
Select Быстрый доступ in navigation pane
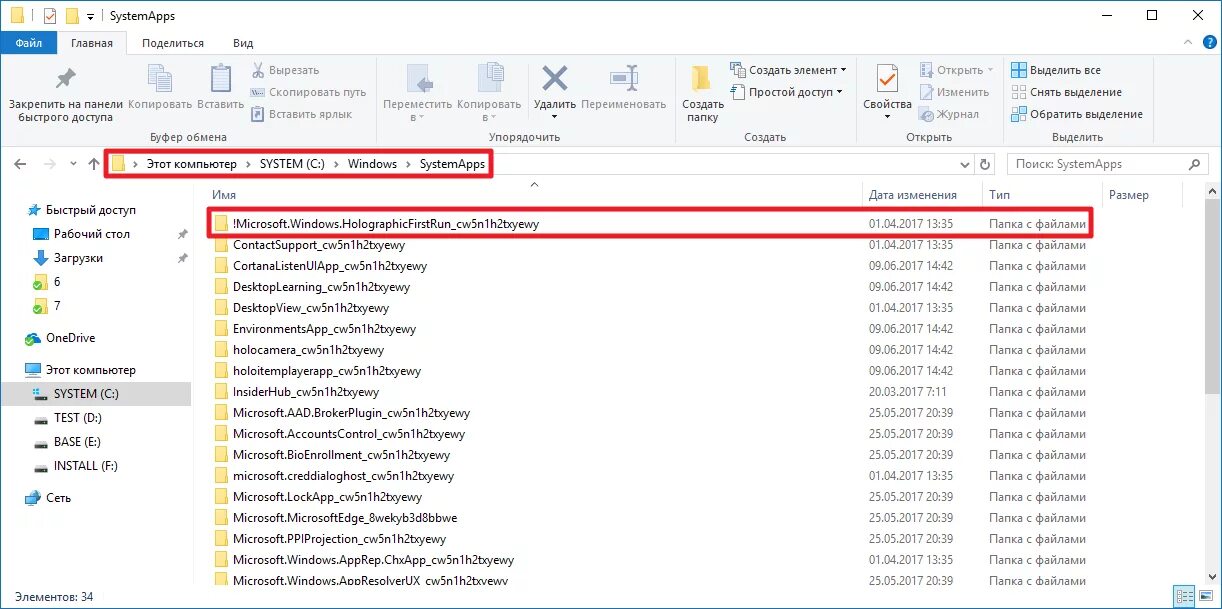(90, 210)
